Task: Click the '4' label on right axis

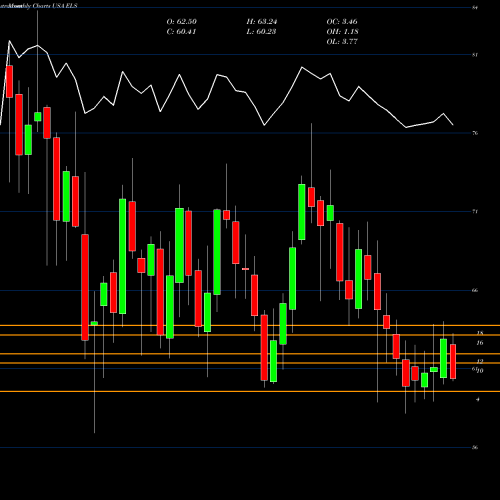Action: coord(478,399)
